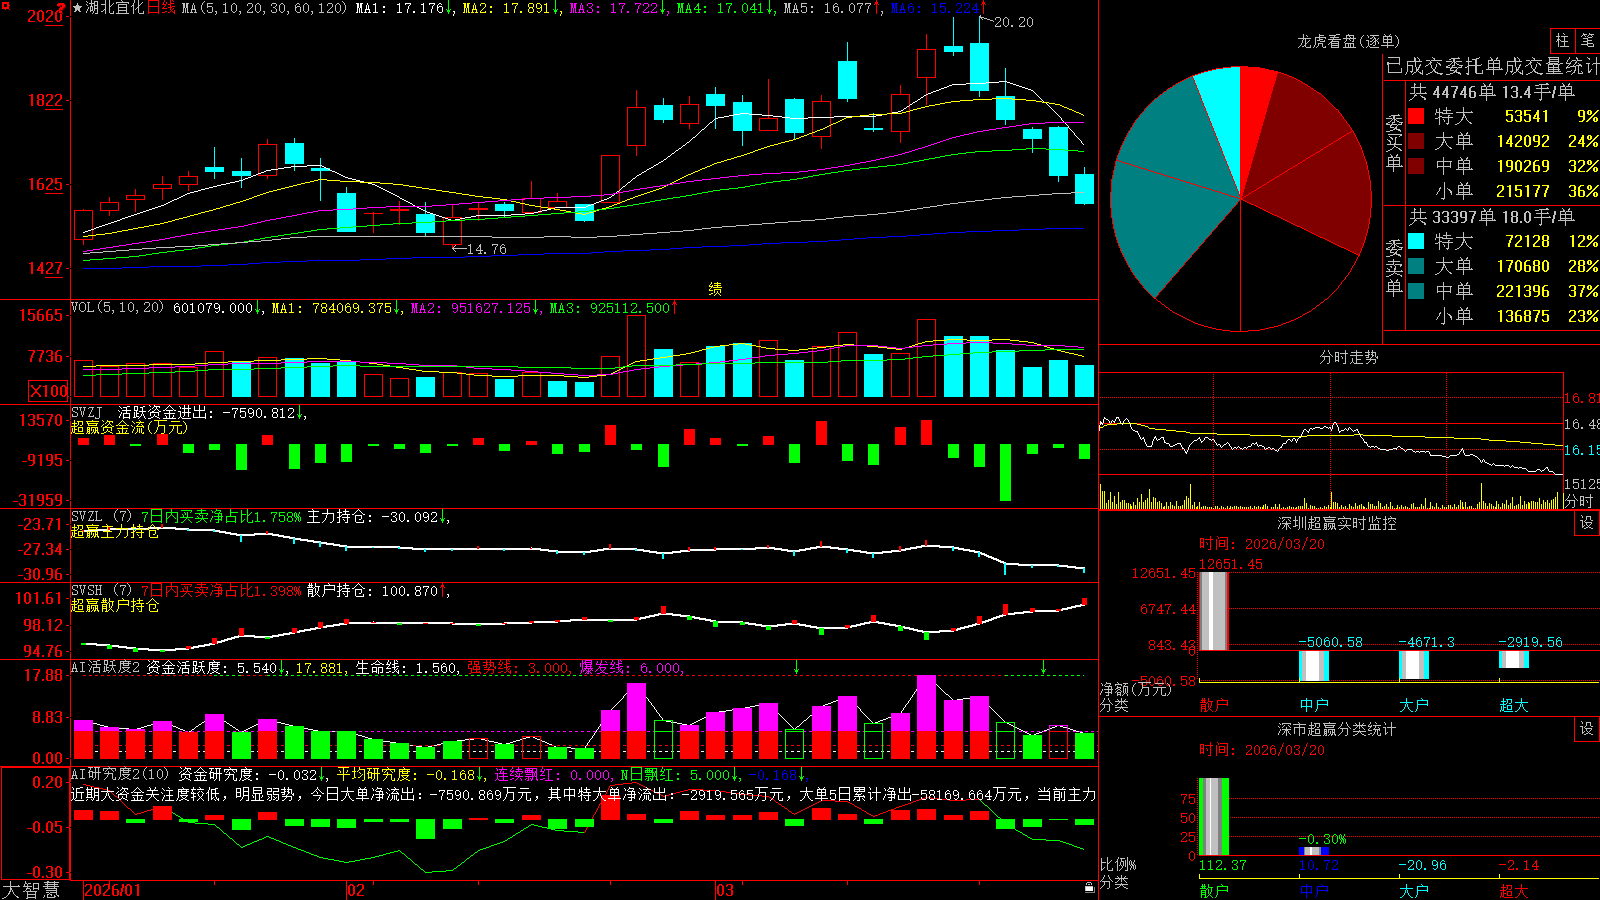Click the lock icon at the chart's bottom right
The image size is (1600, 900).
(x=1090, y=887)
